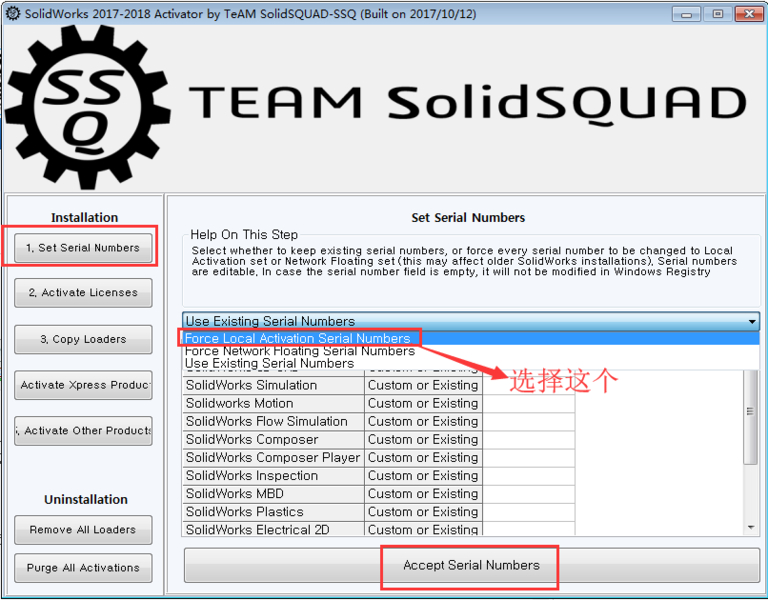Click Activate Other Products button
The image size is (768, 600).
[83, 431]
